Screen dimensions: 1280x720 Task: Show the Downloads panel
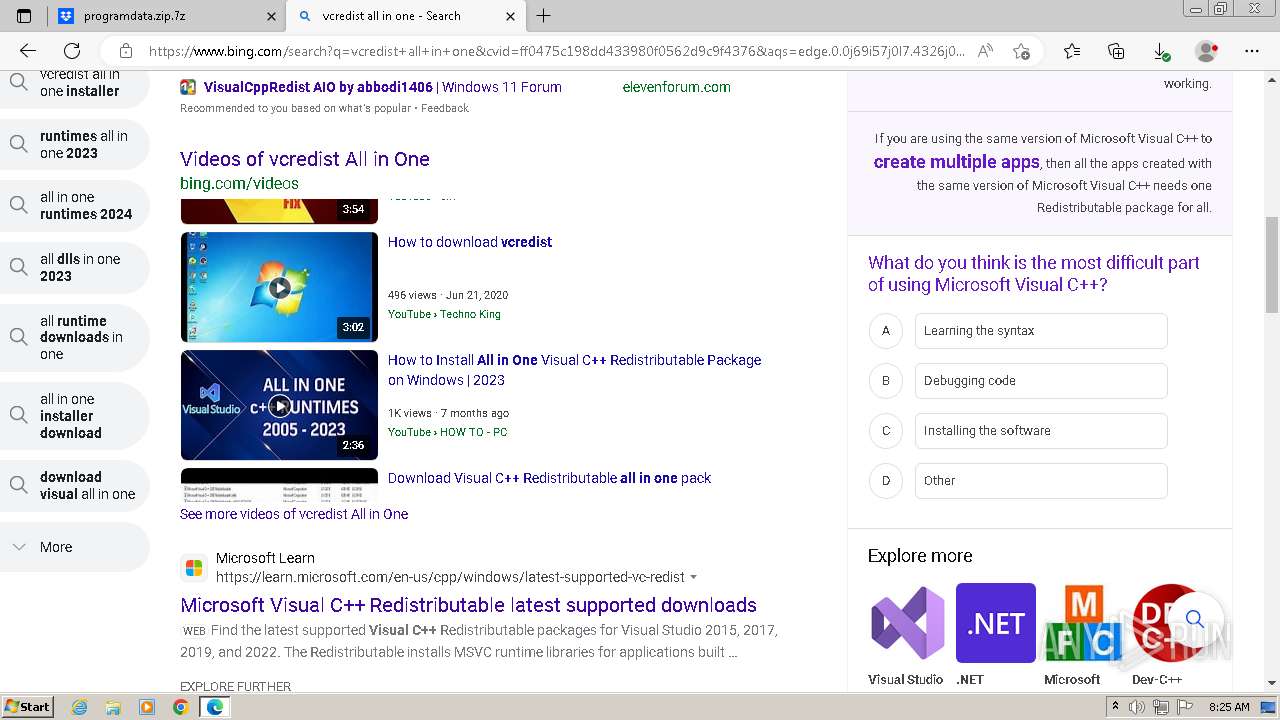pyautogui.click(x=1161, y=51)
